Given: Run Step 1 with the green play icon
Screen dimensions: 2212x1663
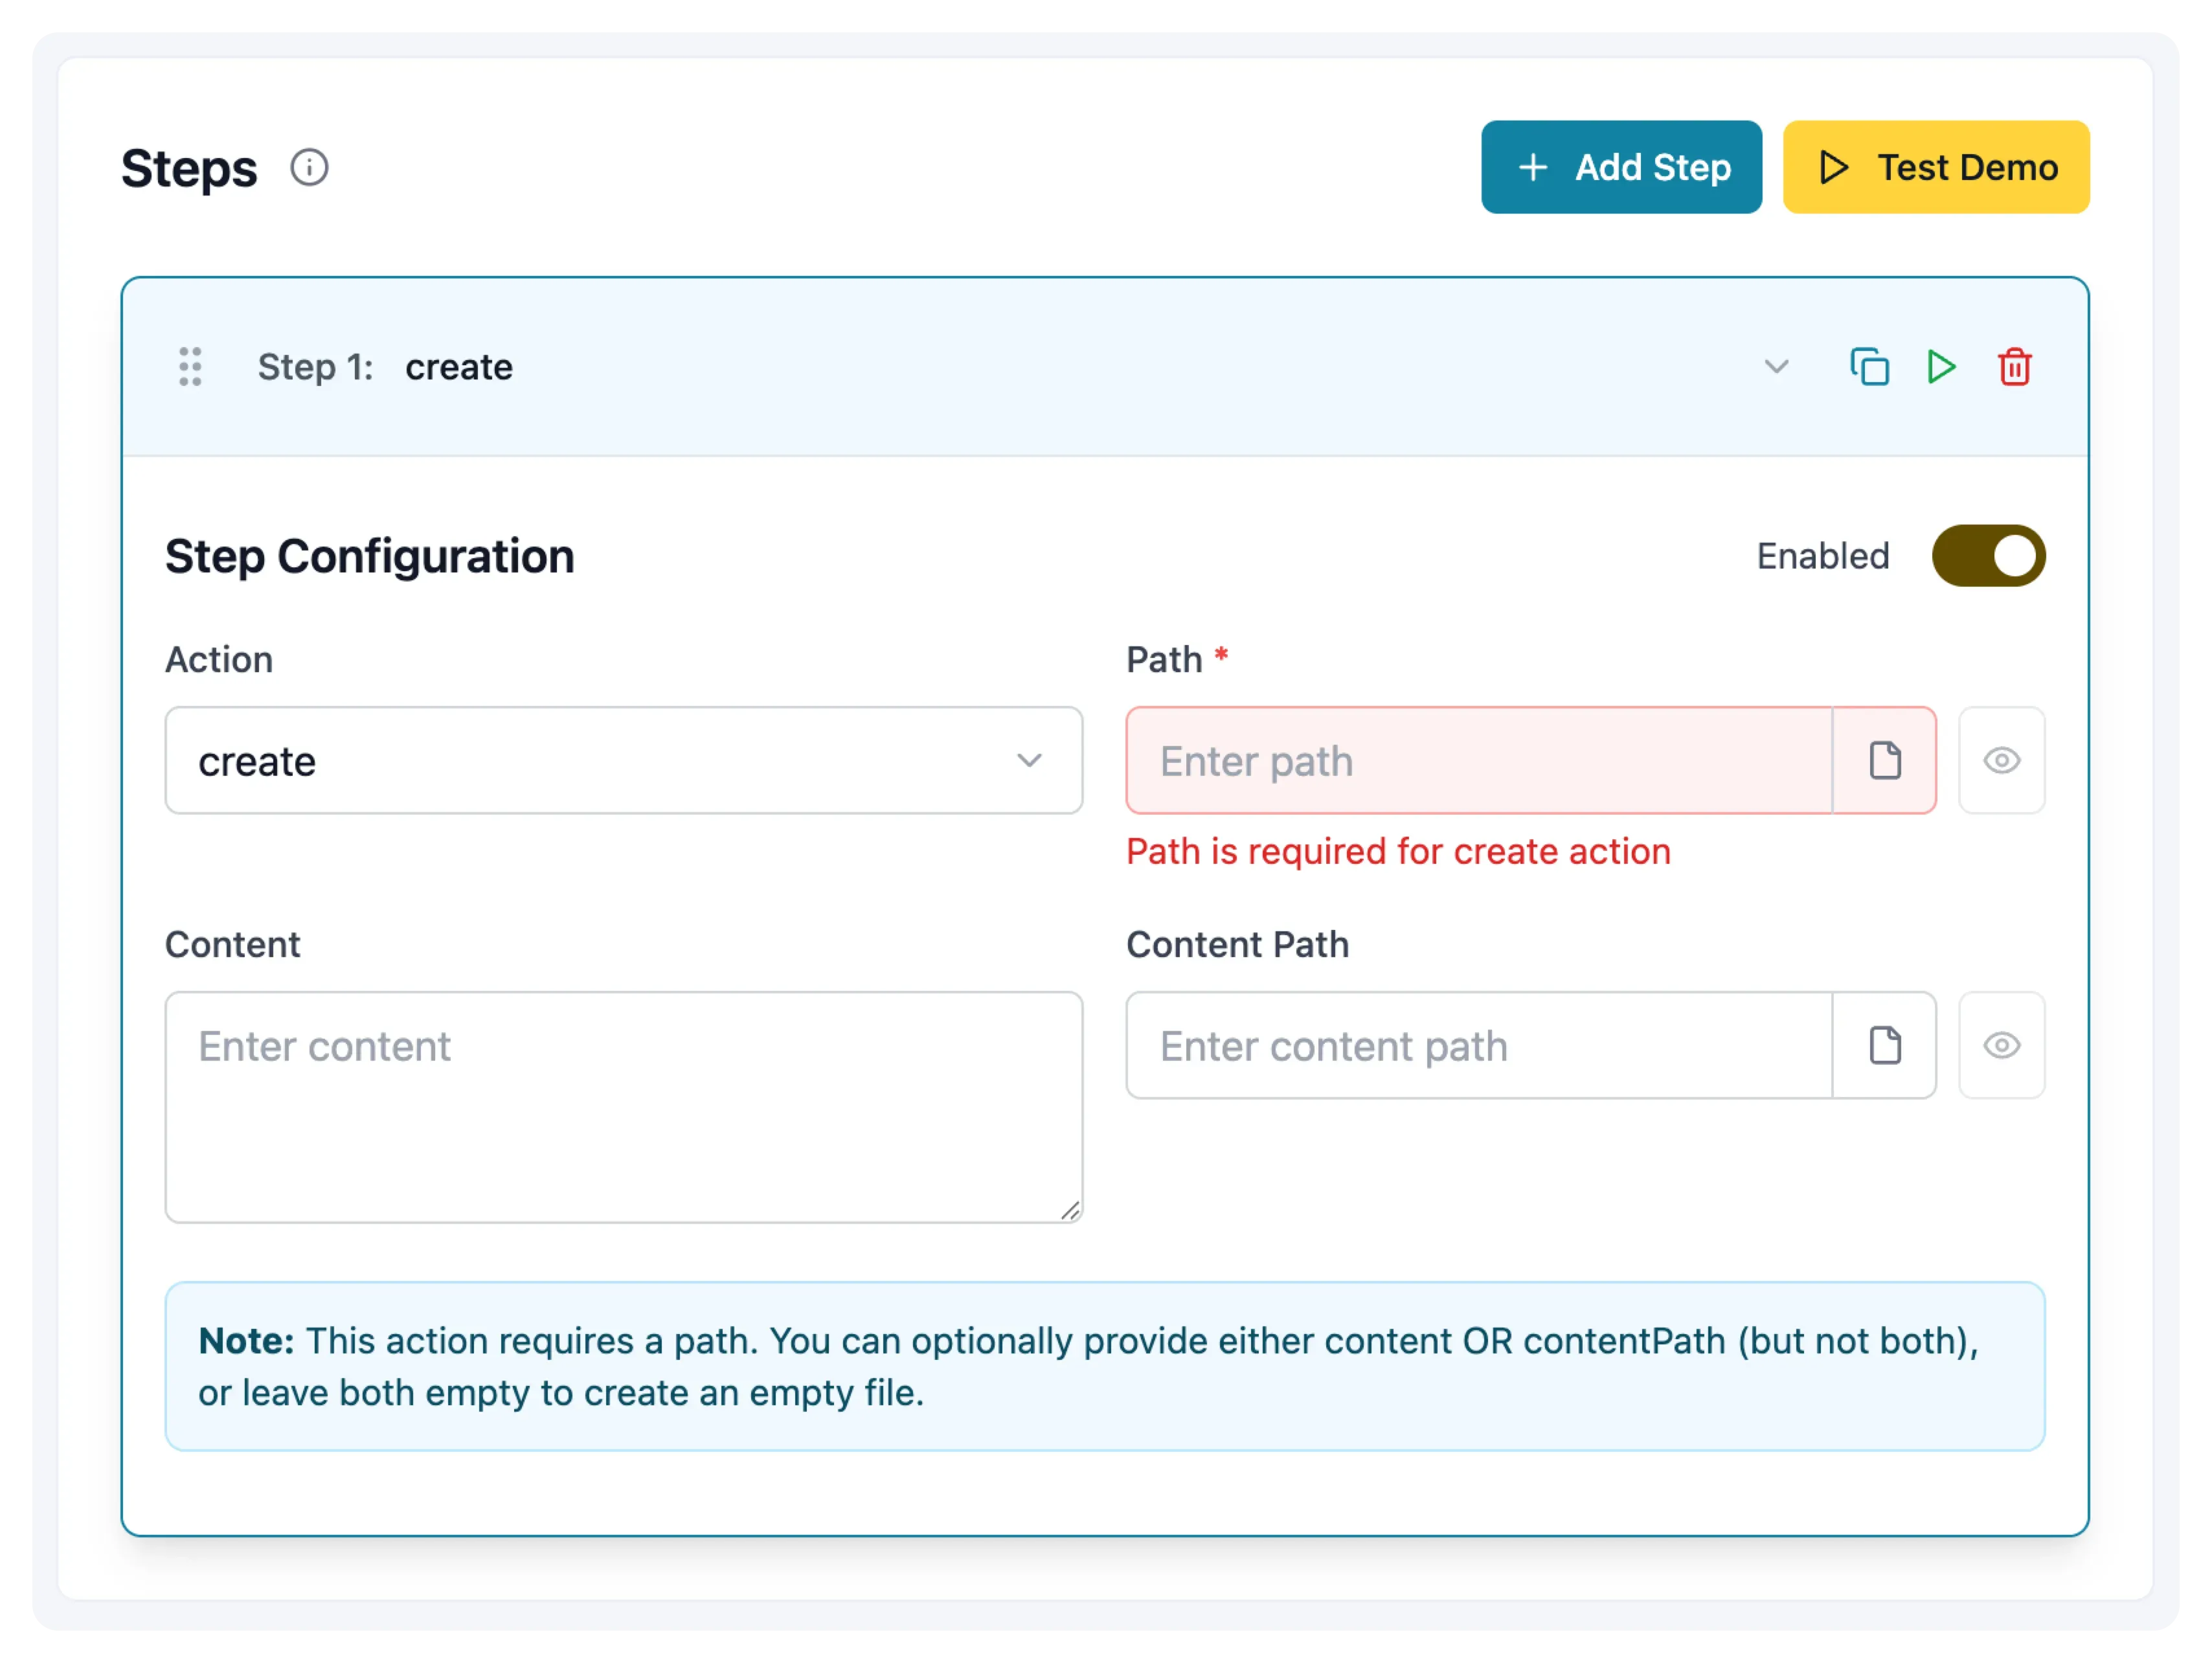Looking at the screenshot, I should (1941, 367).
